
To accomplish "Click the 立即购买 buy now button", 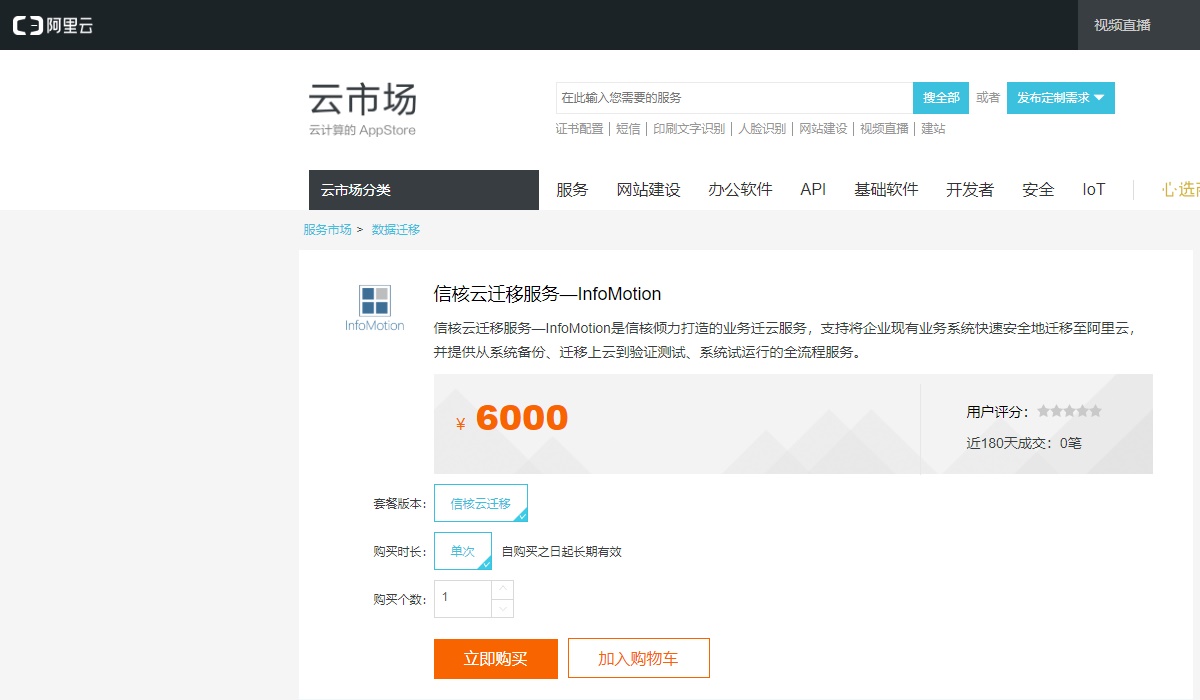I will pos(496,659).
